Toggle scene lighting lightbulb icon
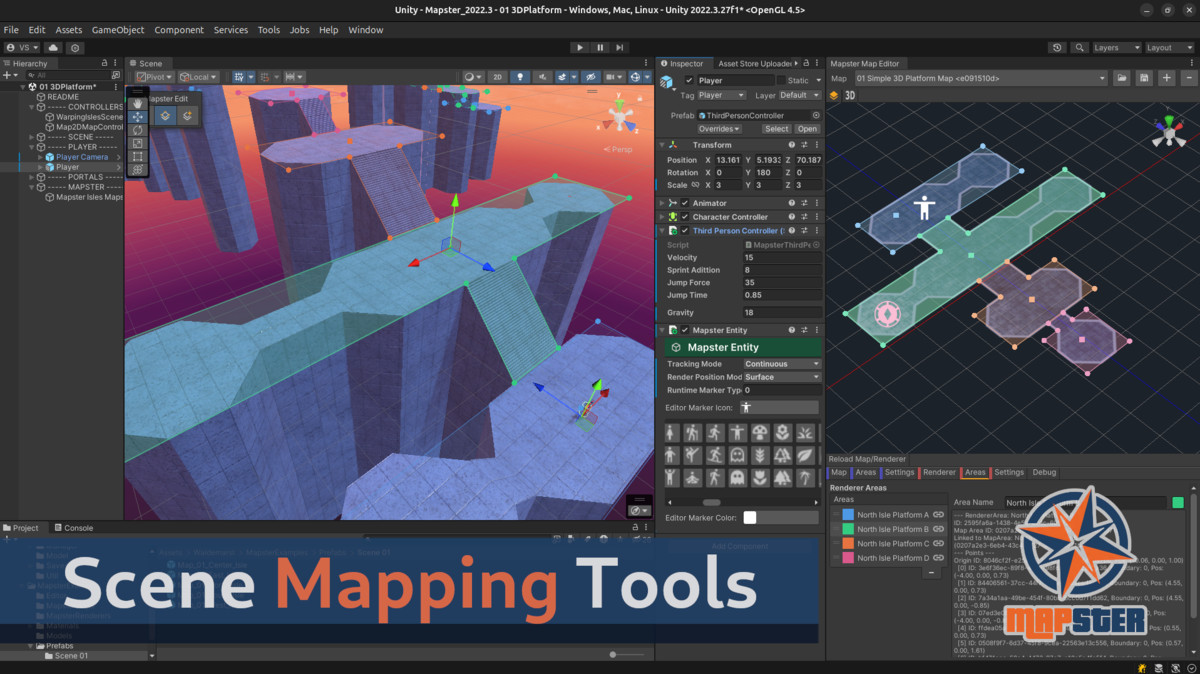 point(519,77)
